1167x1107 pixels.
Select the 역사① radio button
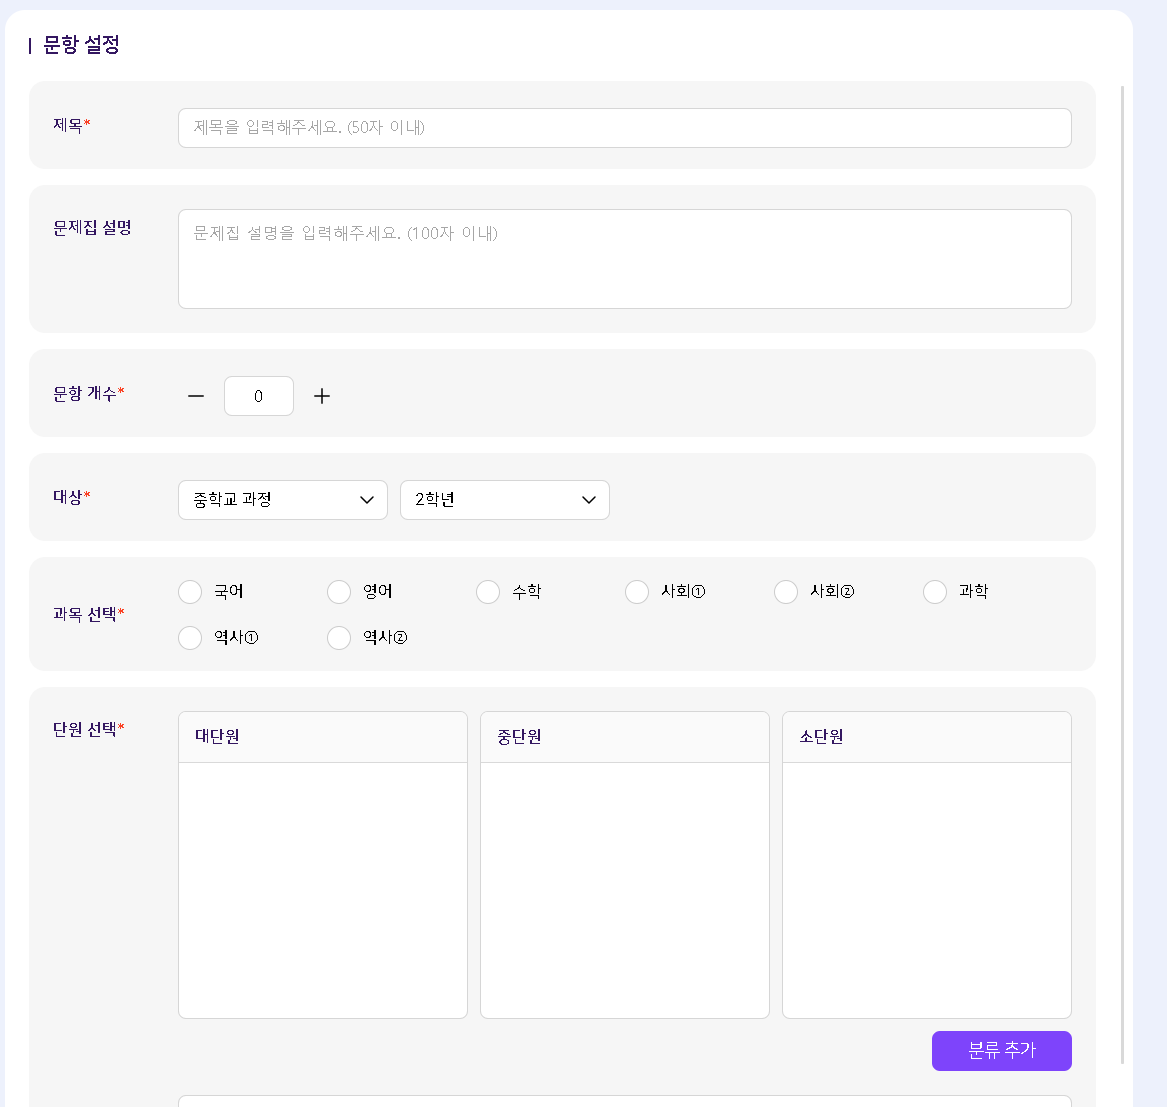pos(190,638)
